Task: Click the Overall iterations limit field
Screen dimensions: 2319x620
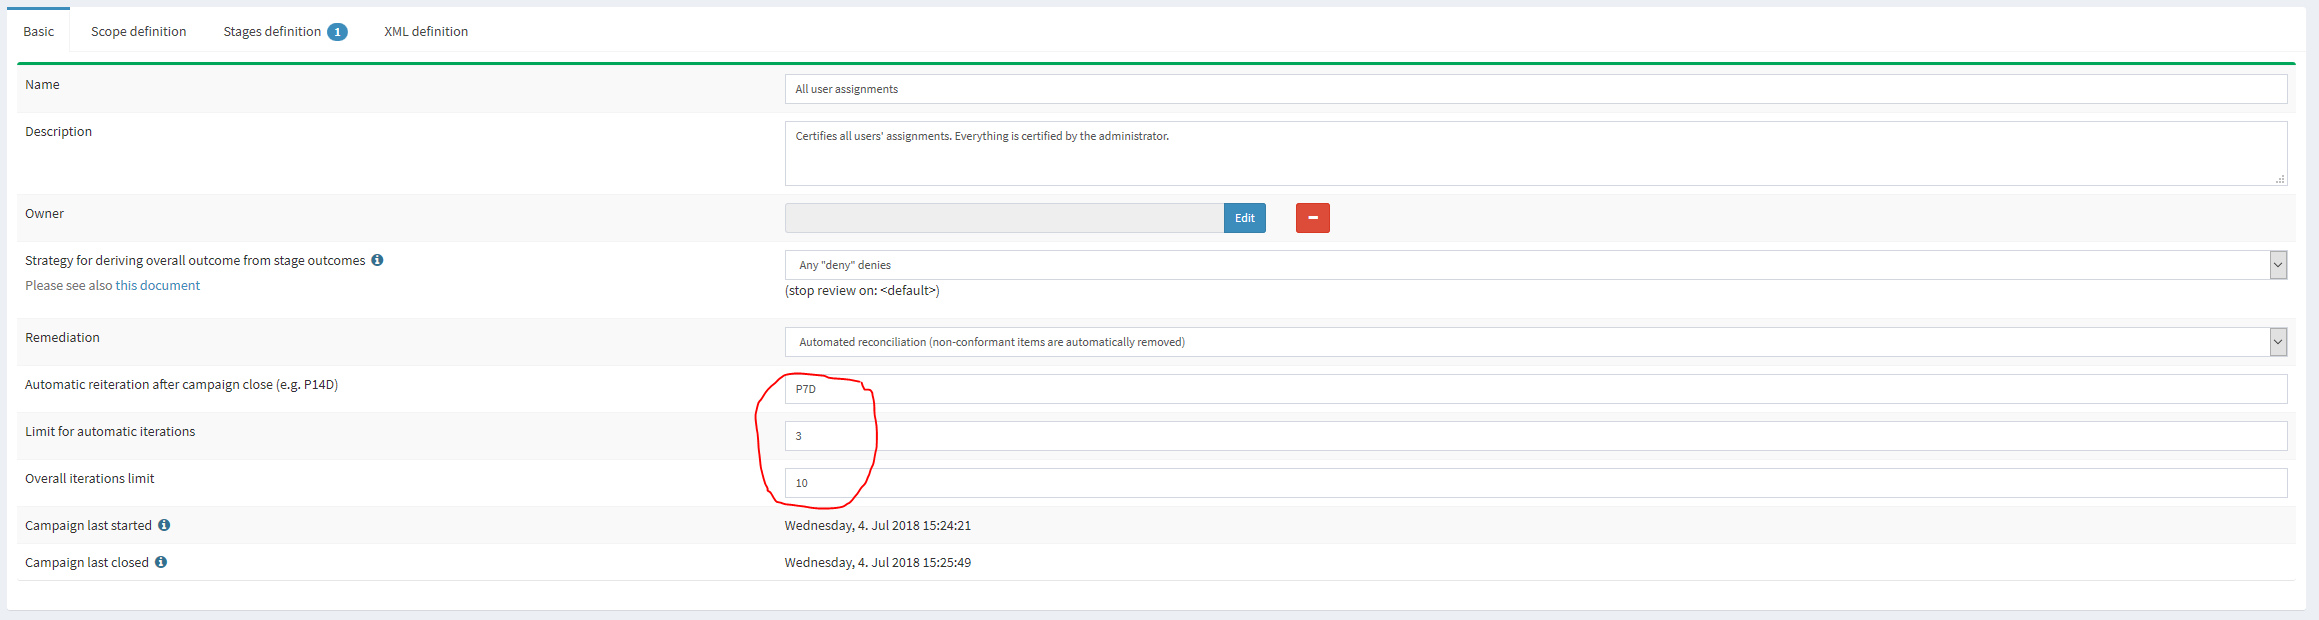Action: click(x=1535, y=483)
